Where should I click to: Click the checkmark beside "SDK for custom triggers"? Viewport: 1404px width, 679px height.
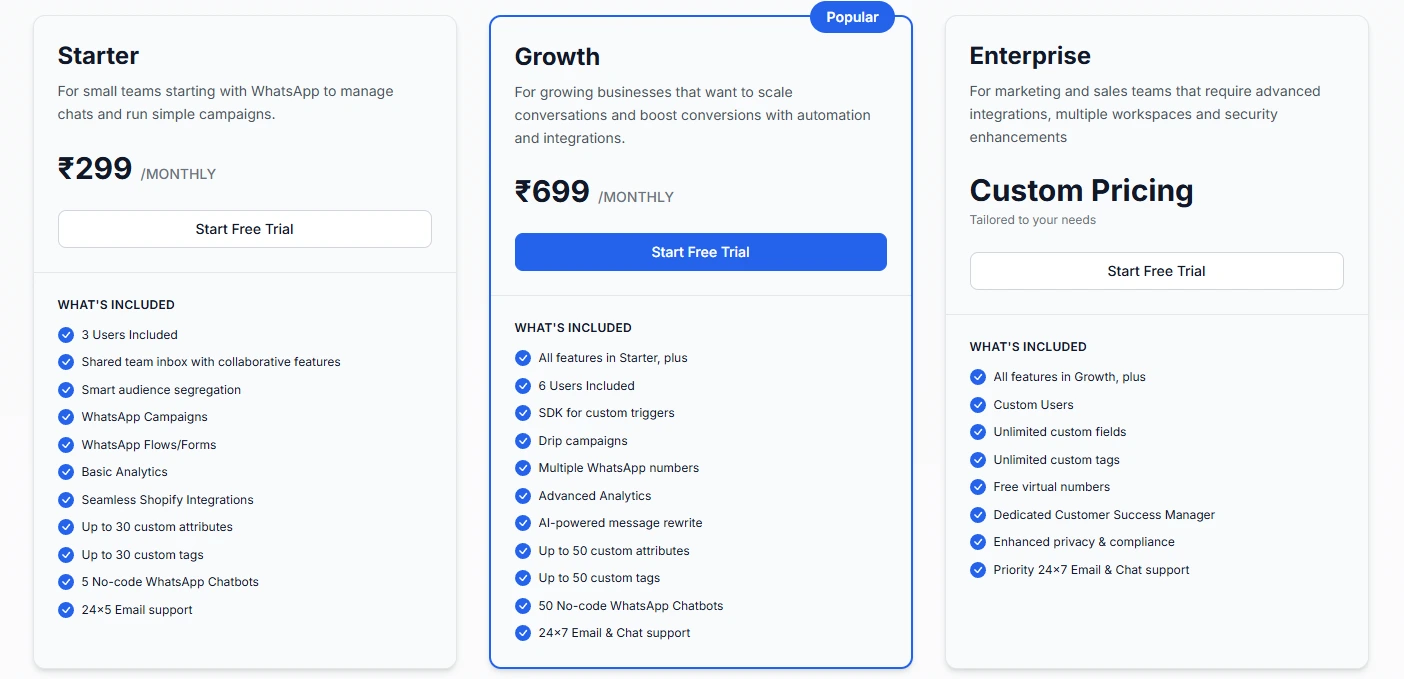pos(523,412)
